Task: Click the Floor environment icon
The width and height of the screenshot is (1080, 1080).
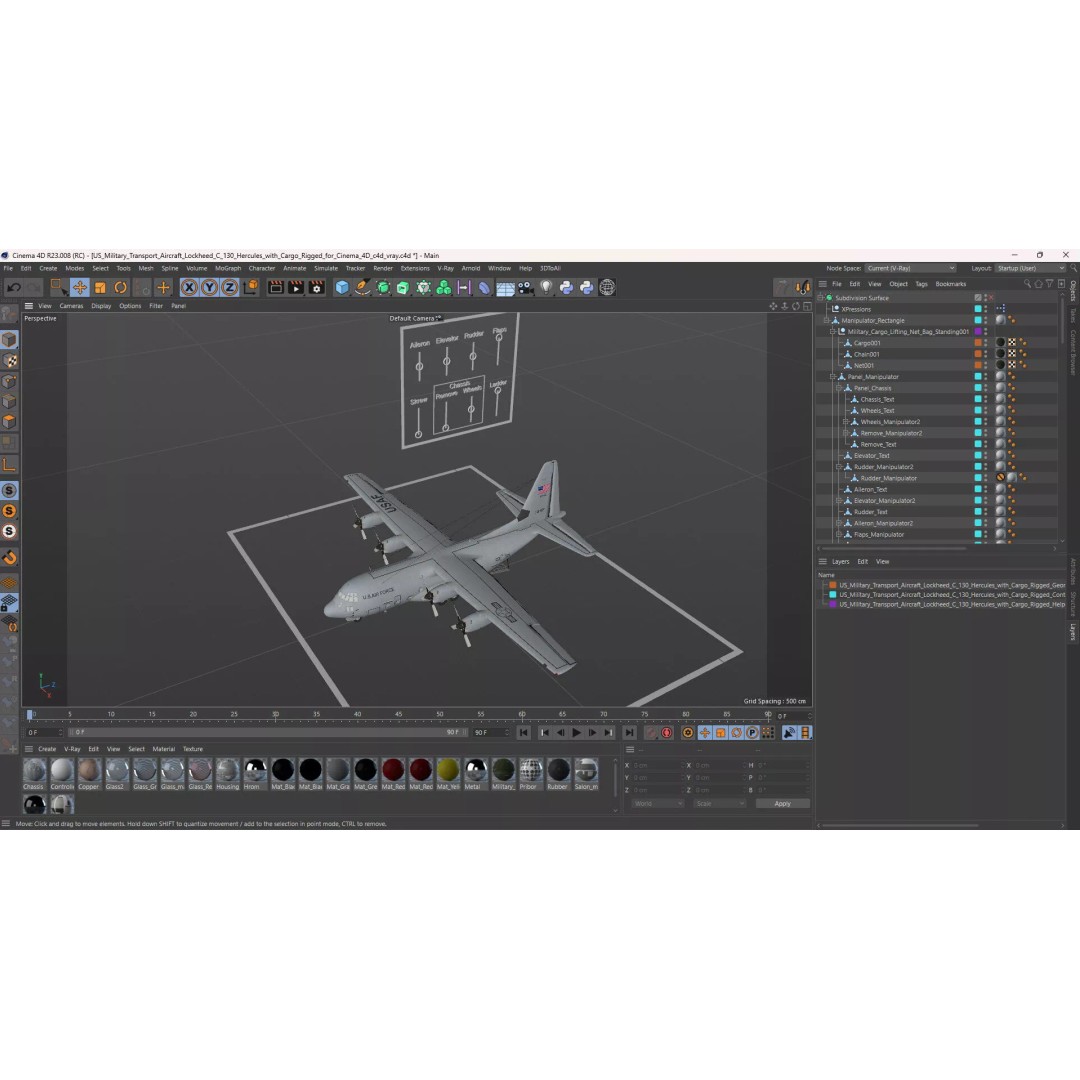Action: point(505,288)
